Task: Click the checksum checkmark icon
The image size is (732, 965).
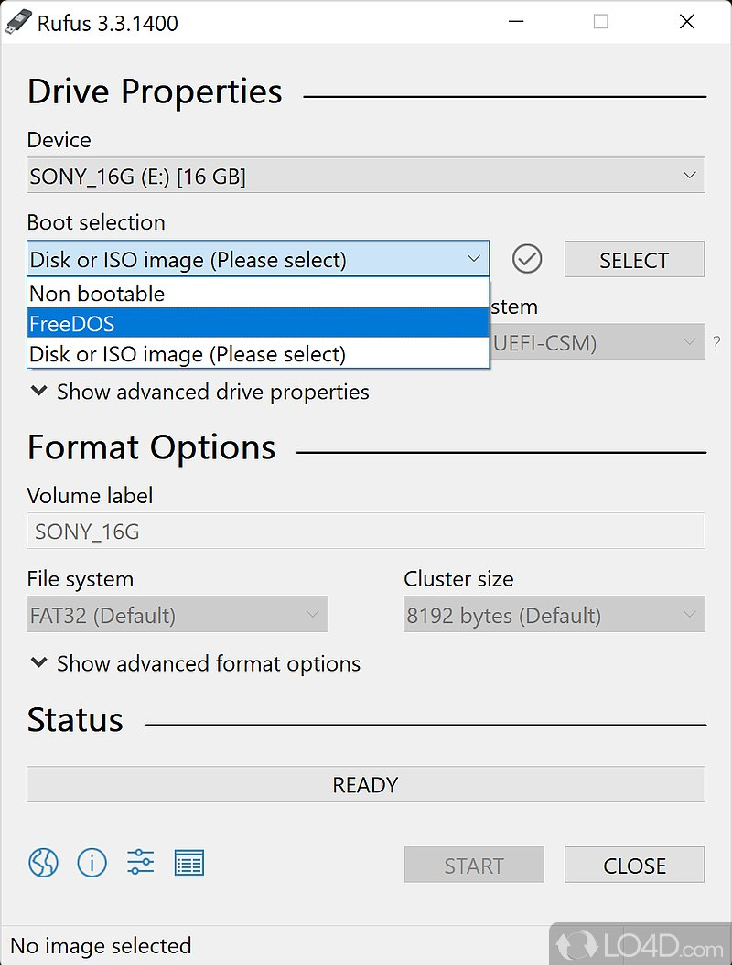Action: click(527, 258)
